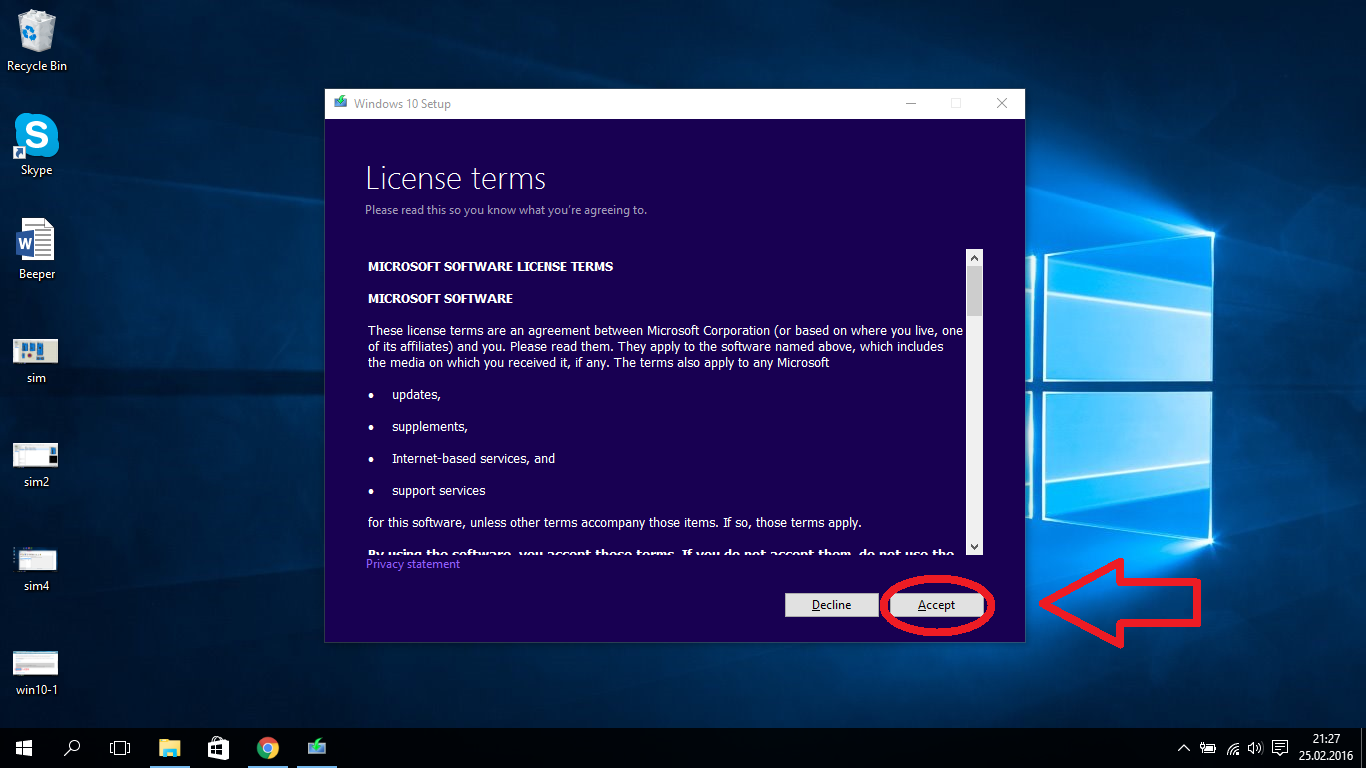
Task: Open File Explorer from taskbar
Action: [170, 747]
